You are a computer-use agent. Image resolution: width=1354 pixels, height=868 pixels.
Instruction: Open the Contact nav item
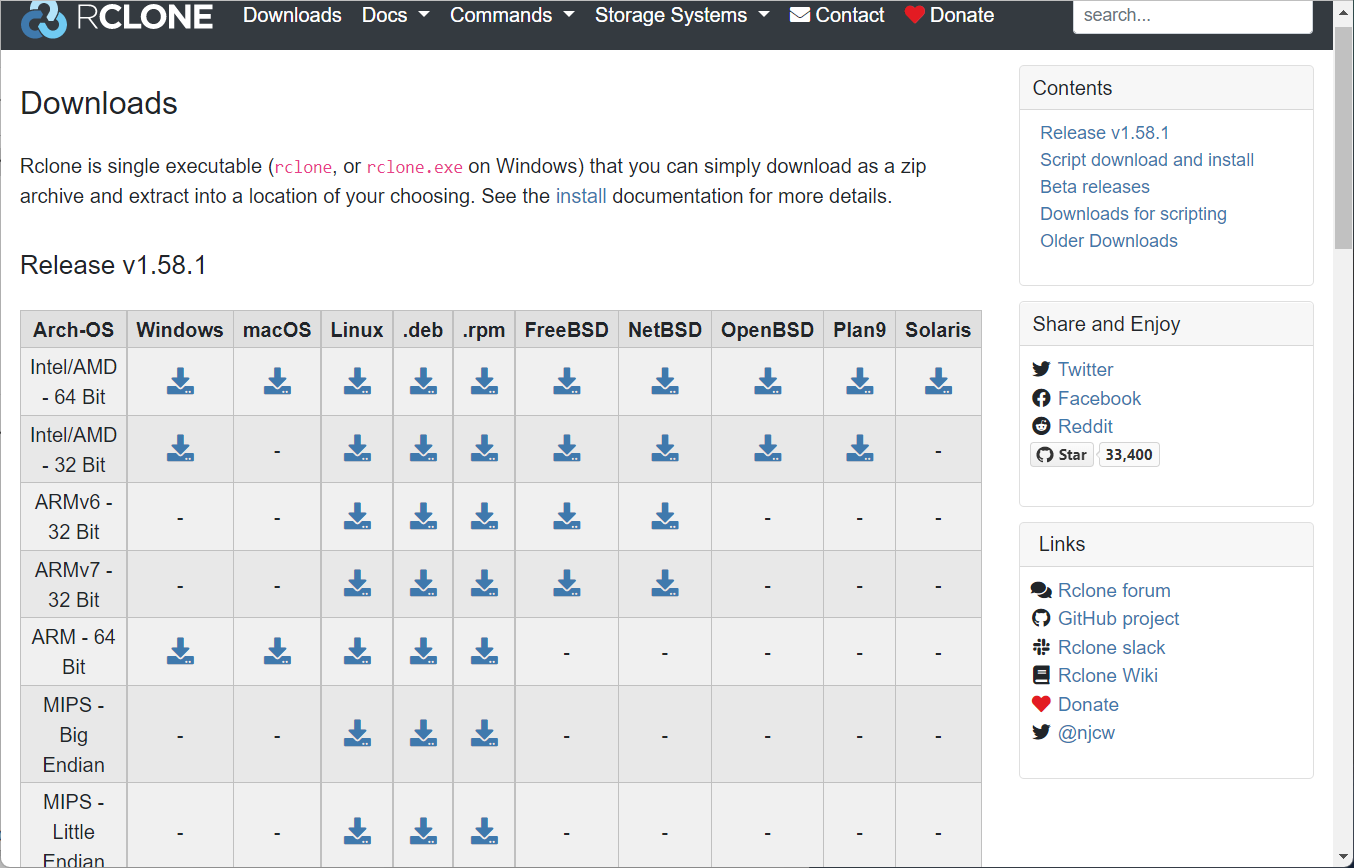(837, 15)
